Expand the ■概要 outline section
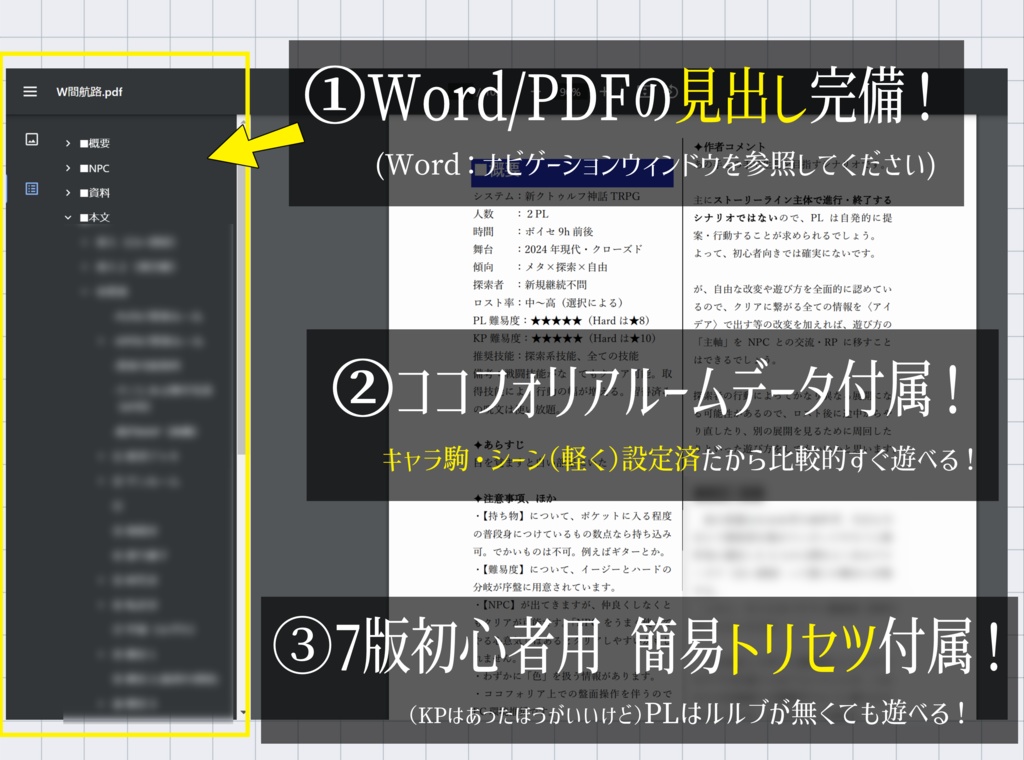 coord(68,143)
